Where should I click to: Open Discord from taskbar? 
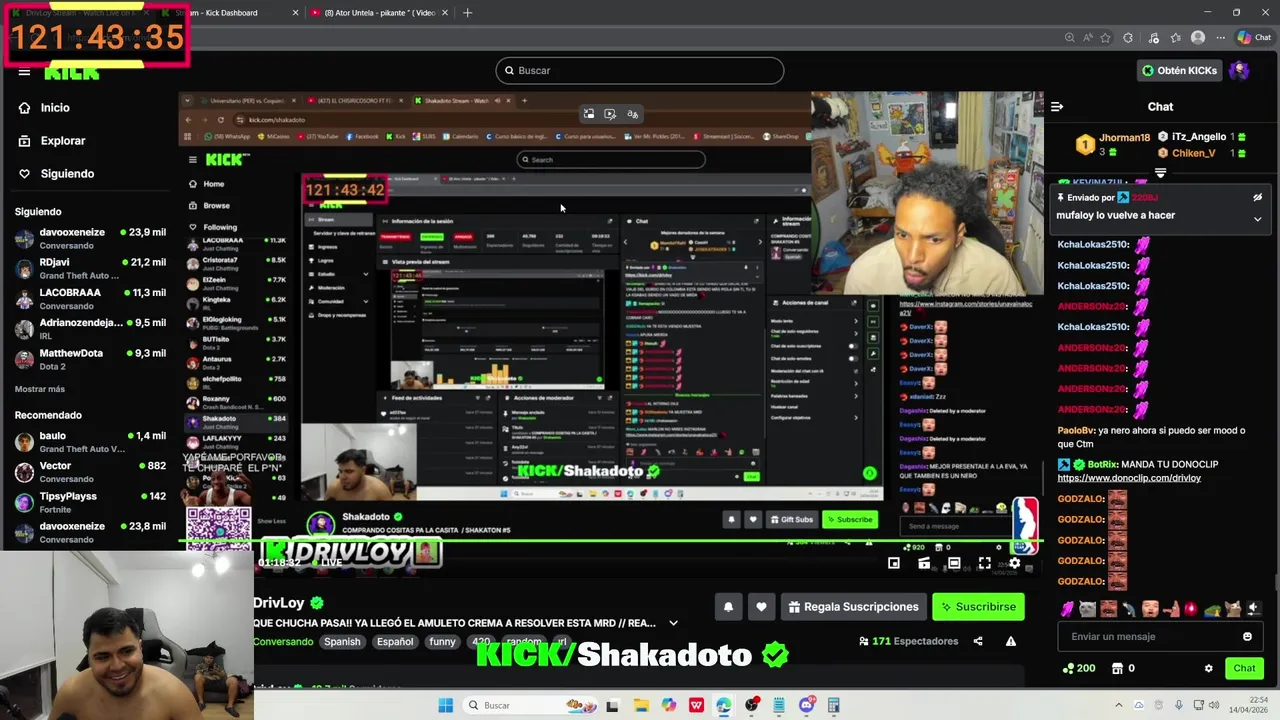pos(806,706)
